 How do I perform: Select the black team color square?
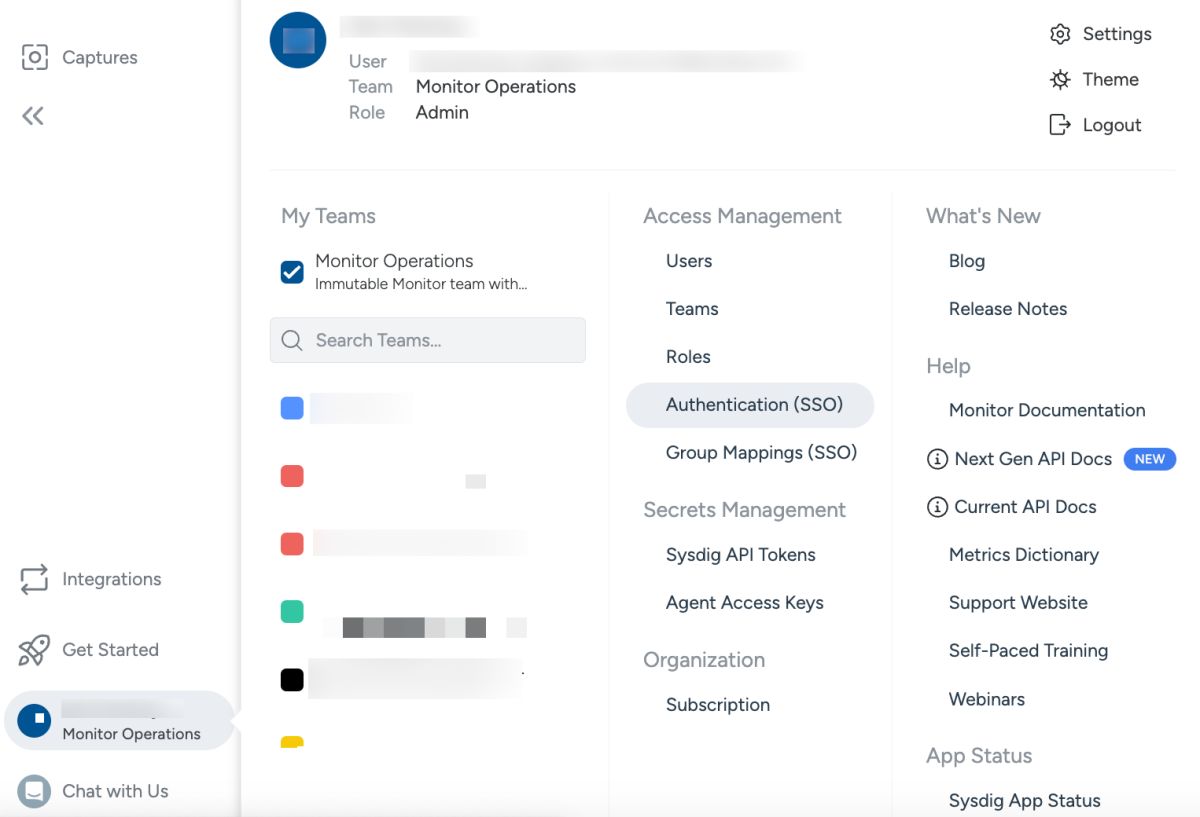point(292,680)
